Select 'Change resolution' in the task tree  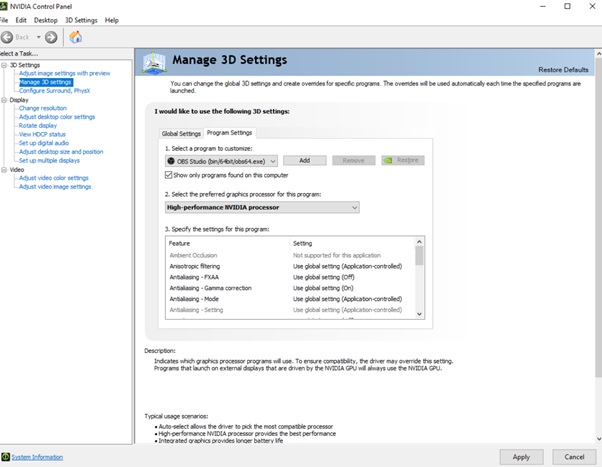[42, 108]
